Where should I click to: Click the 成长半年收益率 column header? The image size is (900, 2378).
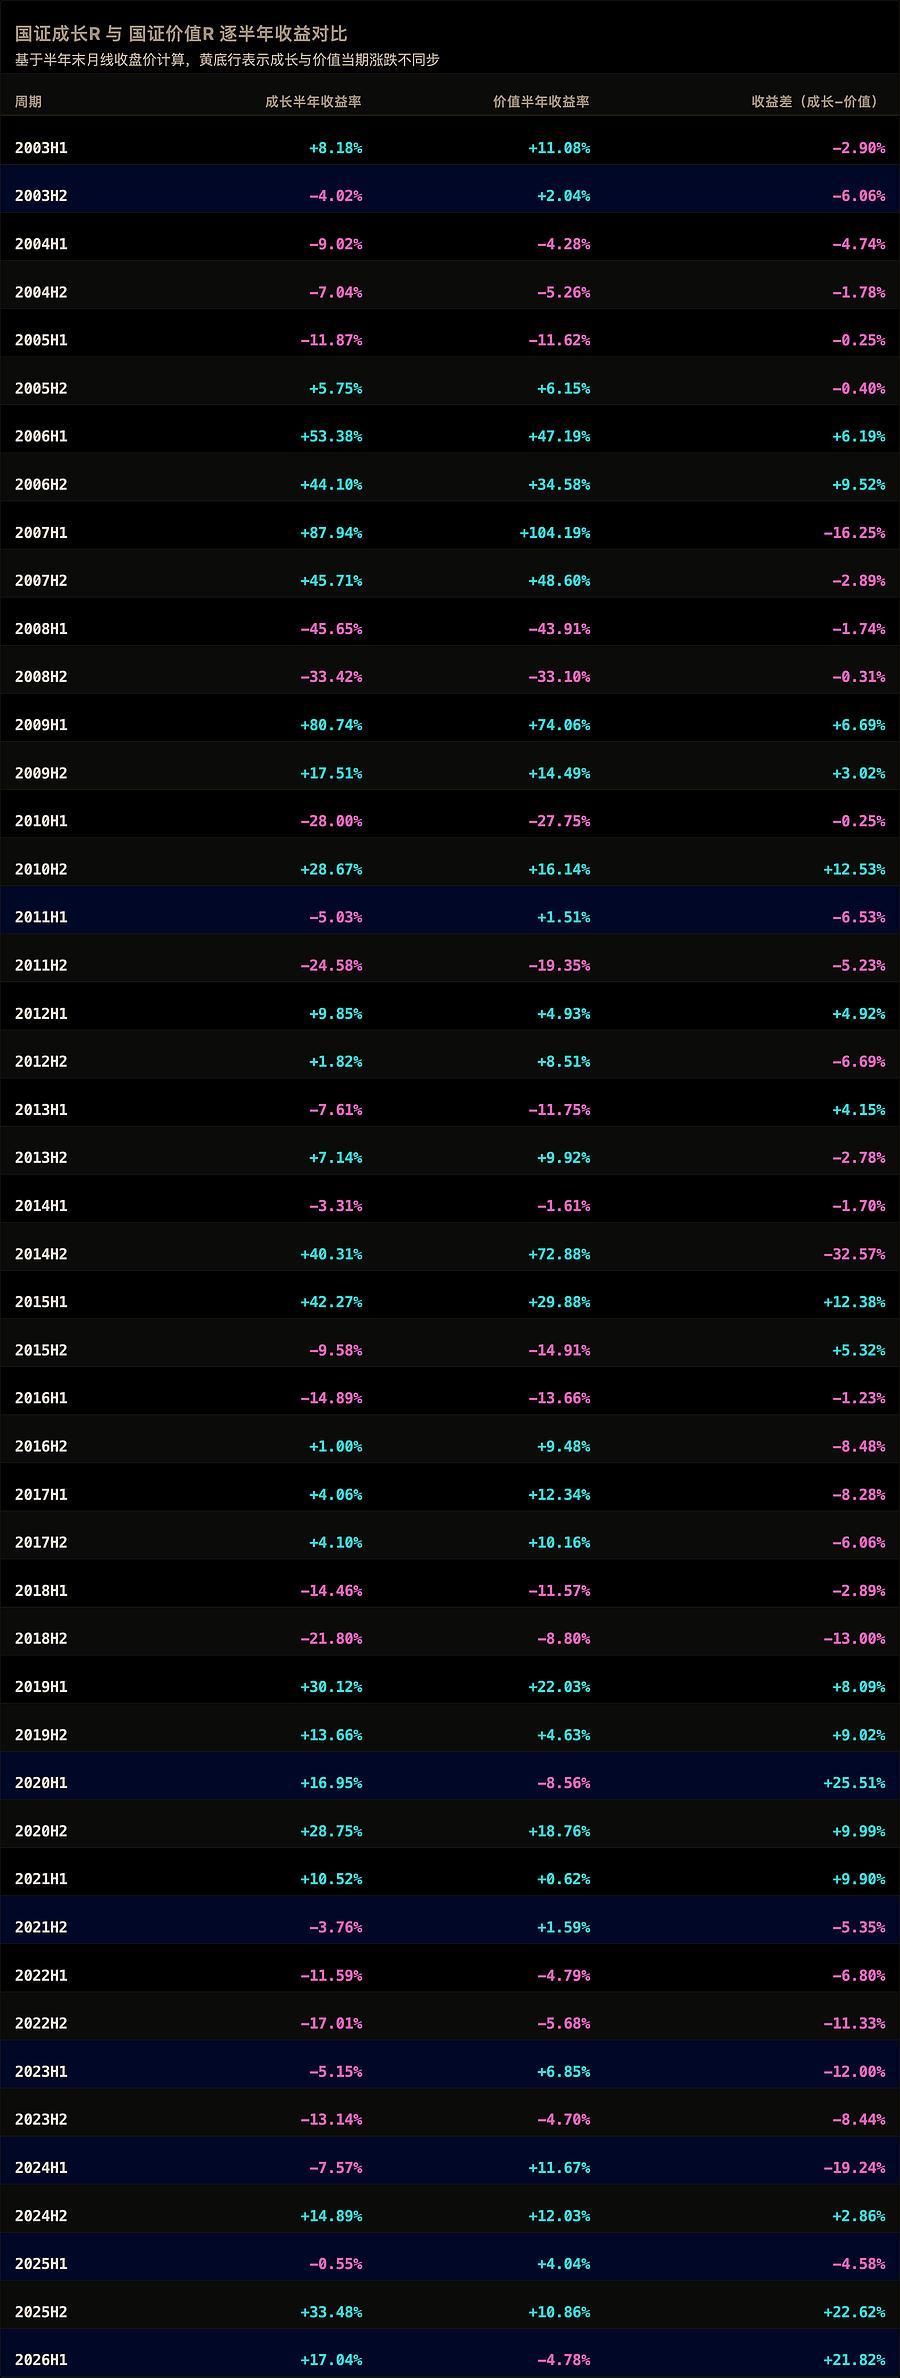pyautogui.click(x=313, y=101)
